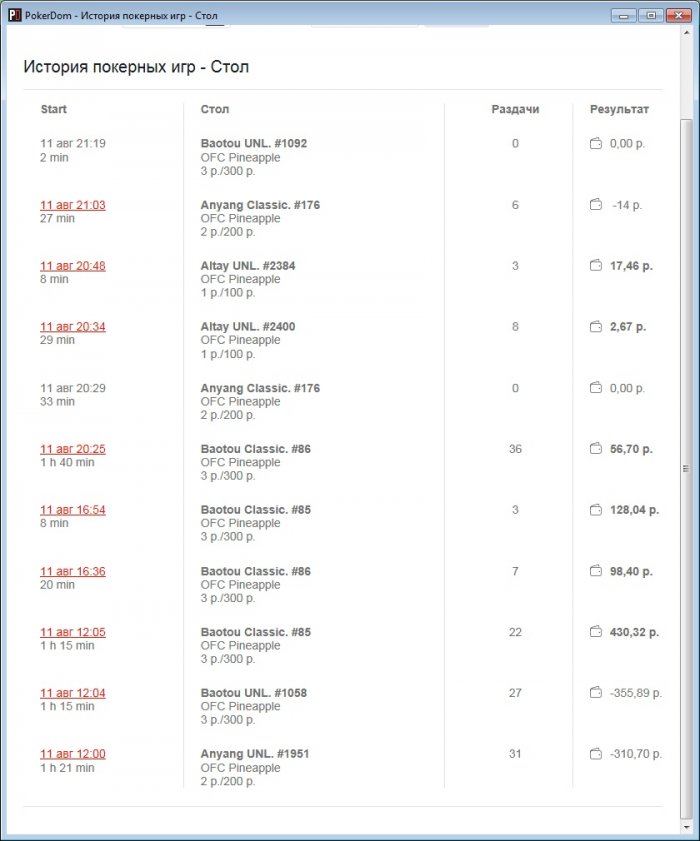Screen dimensions: 700x841
Task: Click wallet icon beside 56,70 р. result
Action: pyautogui.click(x=596, y=449)
